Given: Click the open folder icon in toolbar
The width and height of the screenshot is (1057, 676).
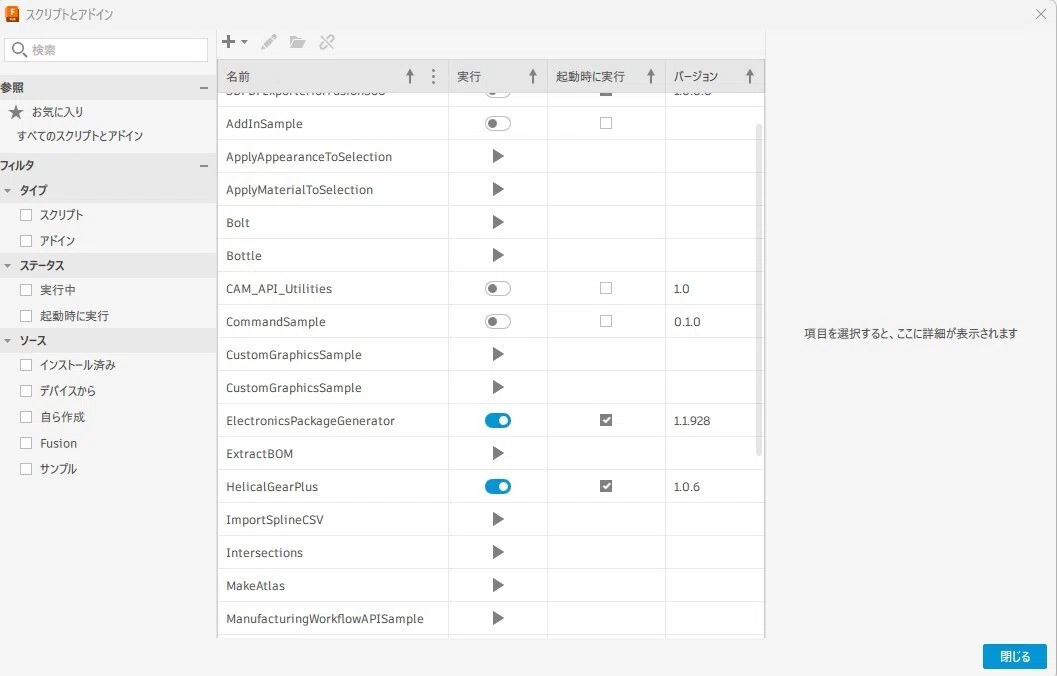Looking at the screenshot, I should pos(297,42).
